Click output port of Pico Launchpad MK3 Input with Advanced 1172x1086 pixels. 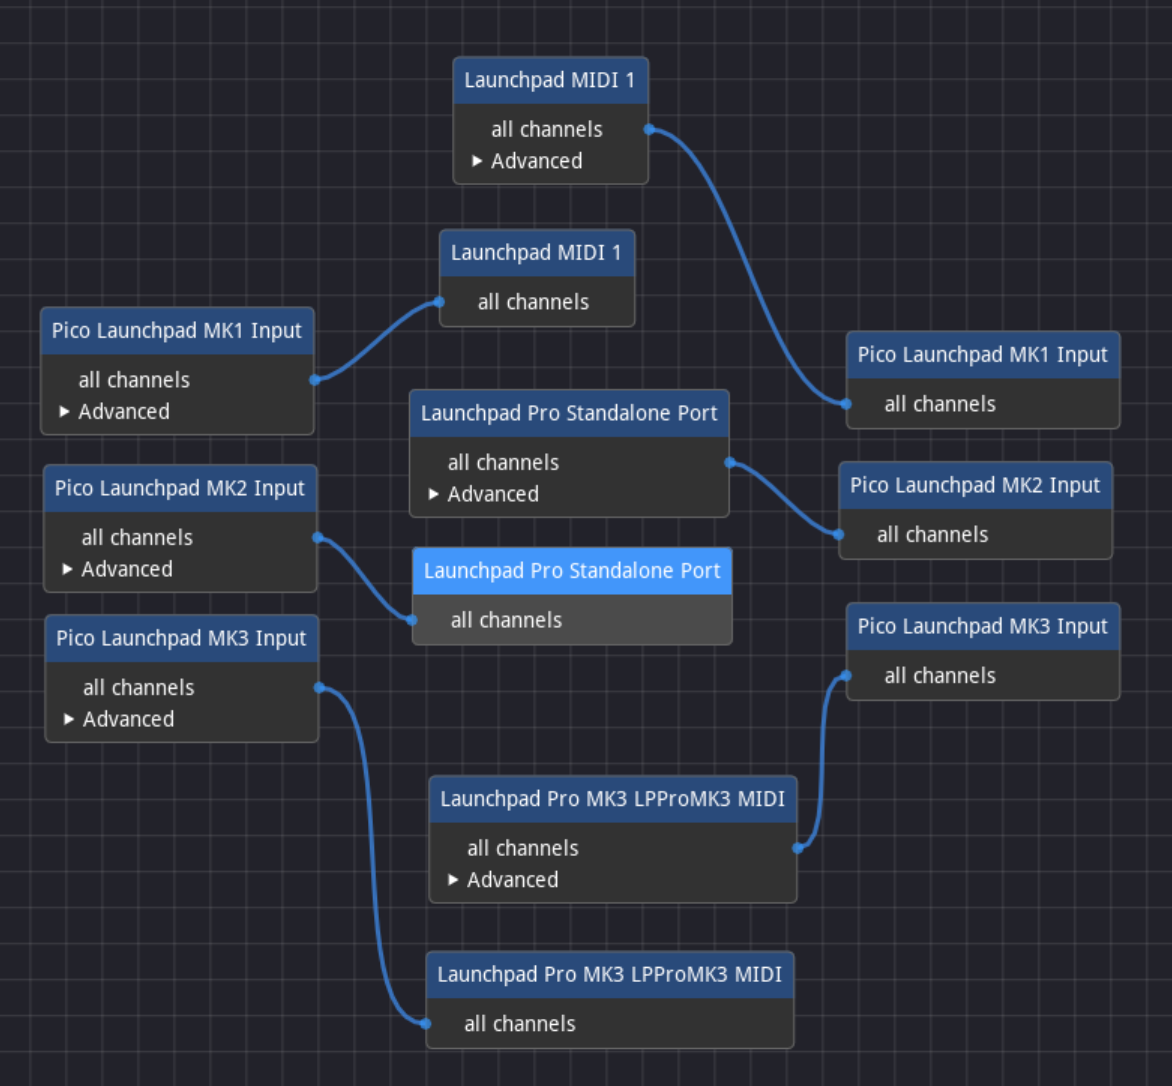319,687
